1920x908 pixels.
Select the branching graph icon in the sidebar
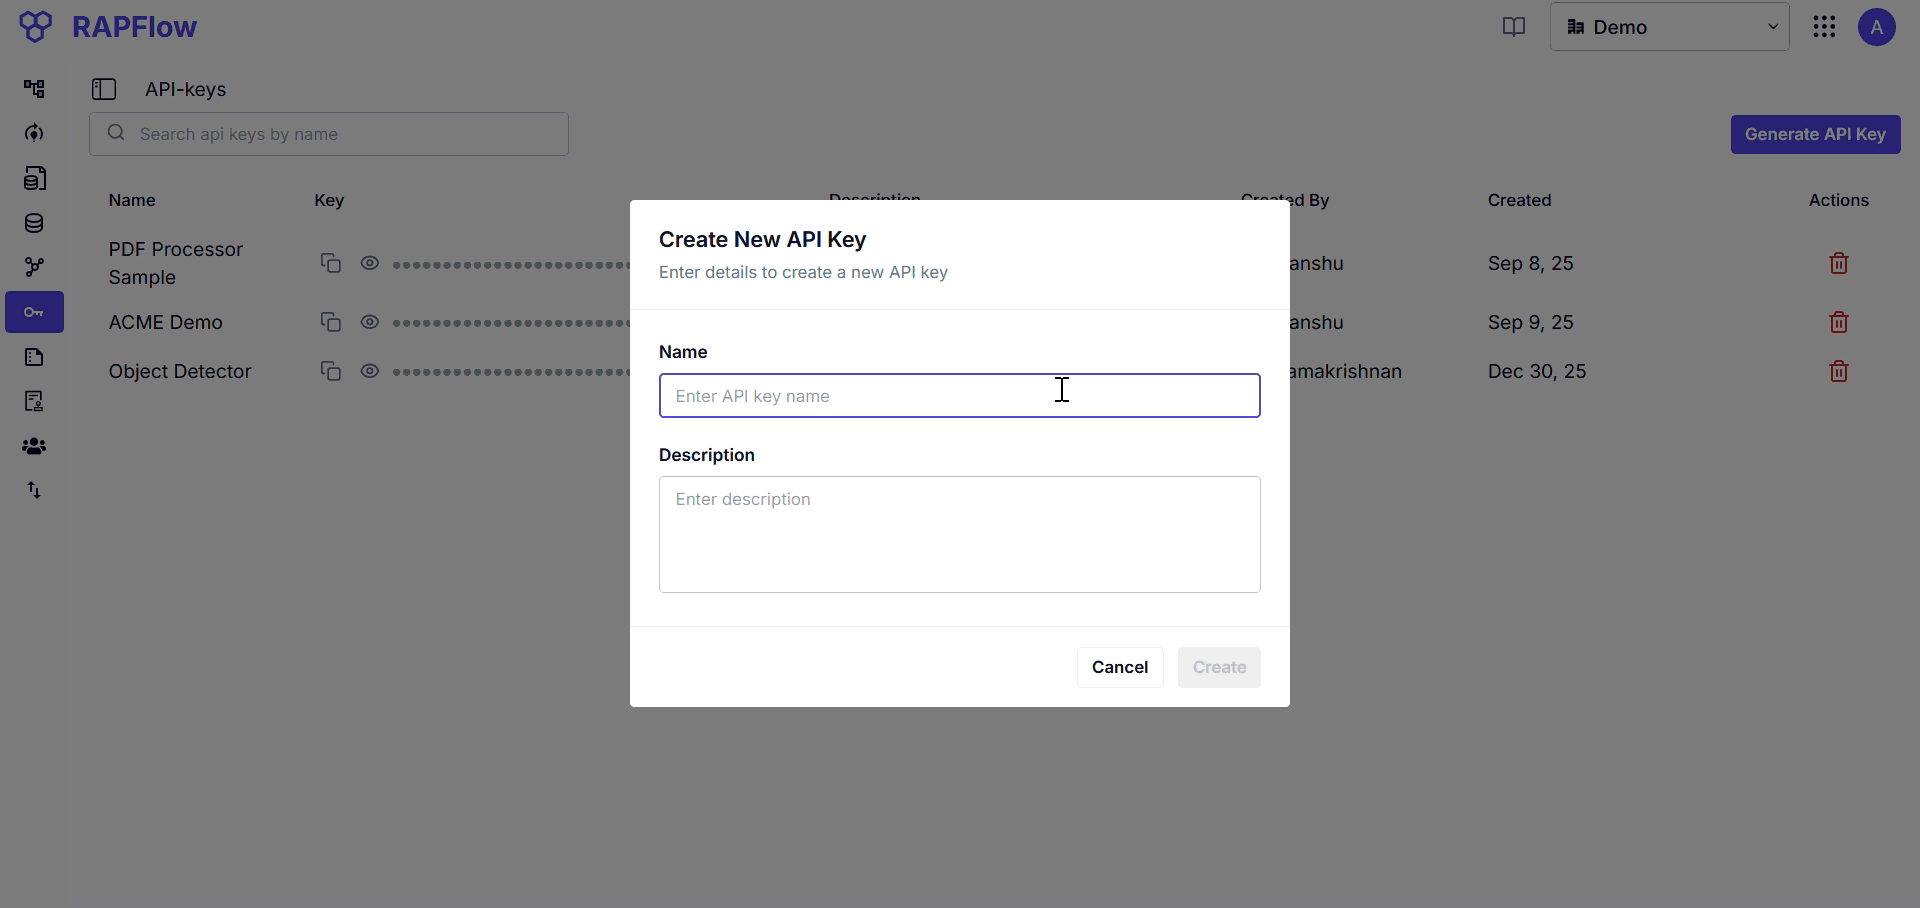point(34,266)
